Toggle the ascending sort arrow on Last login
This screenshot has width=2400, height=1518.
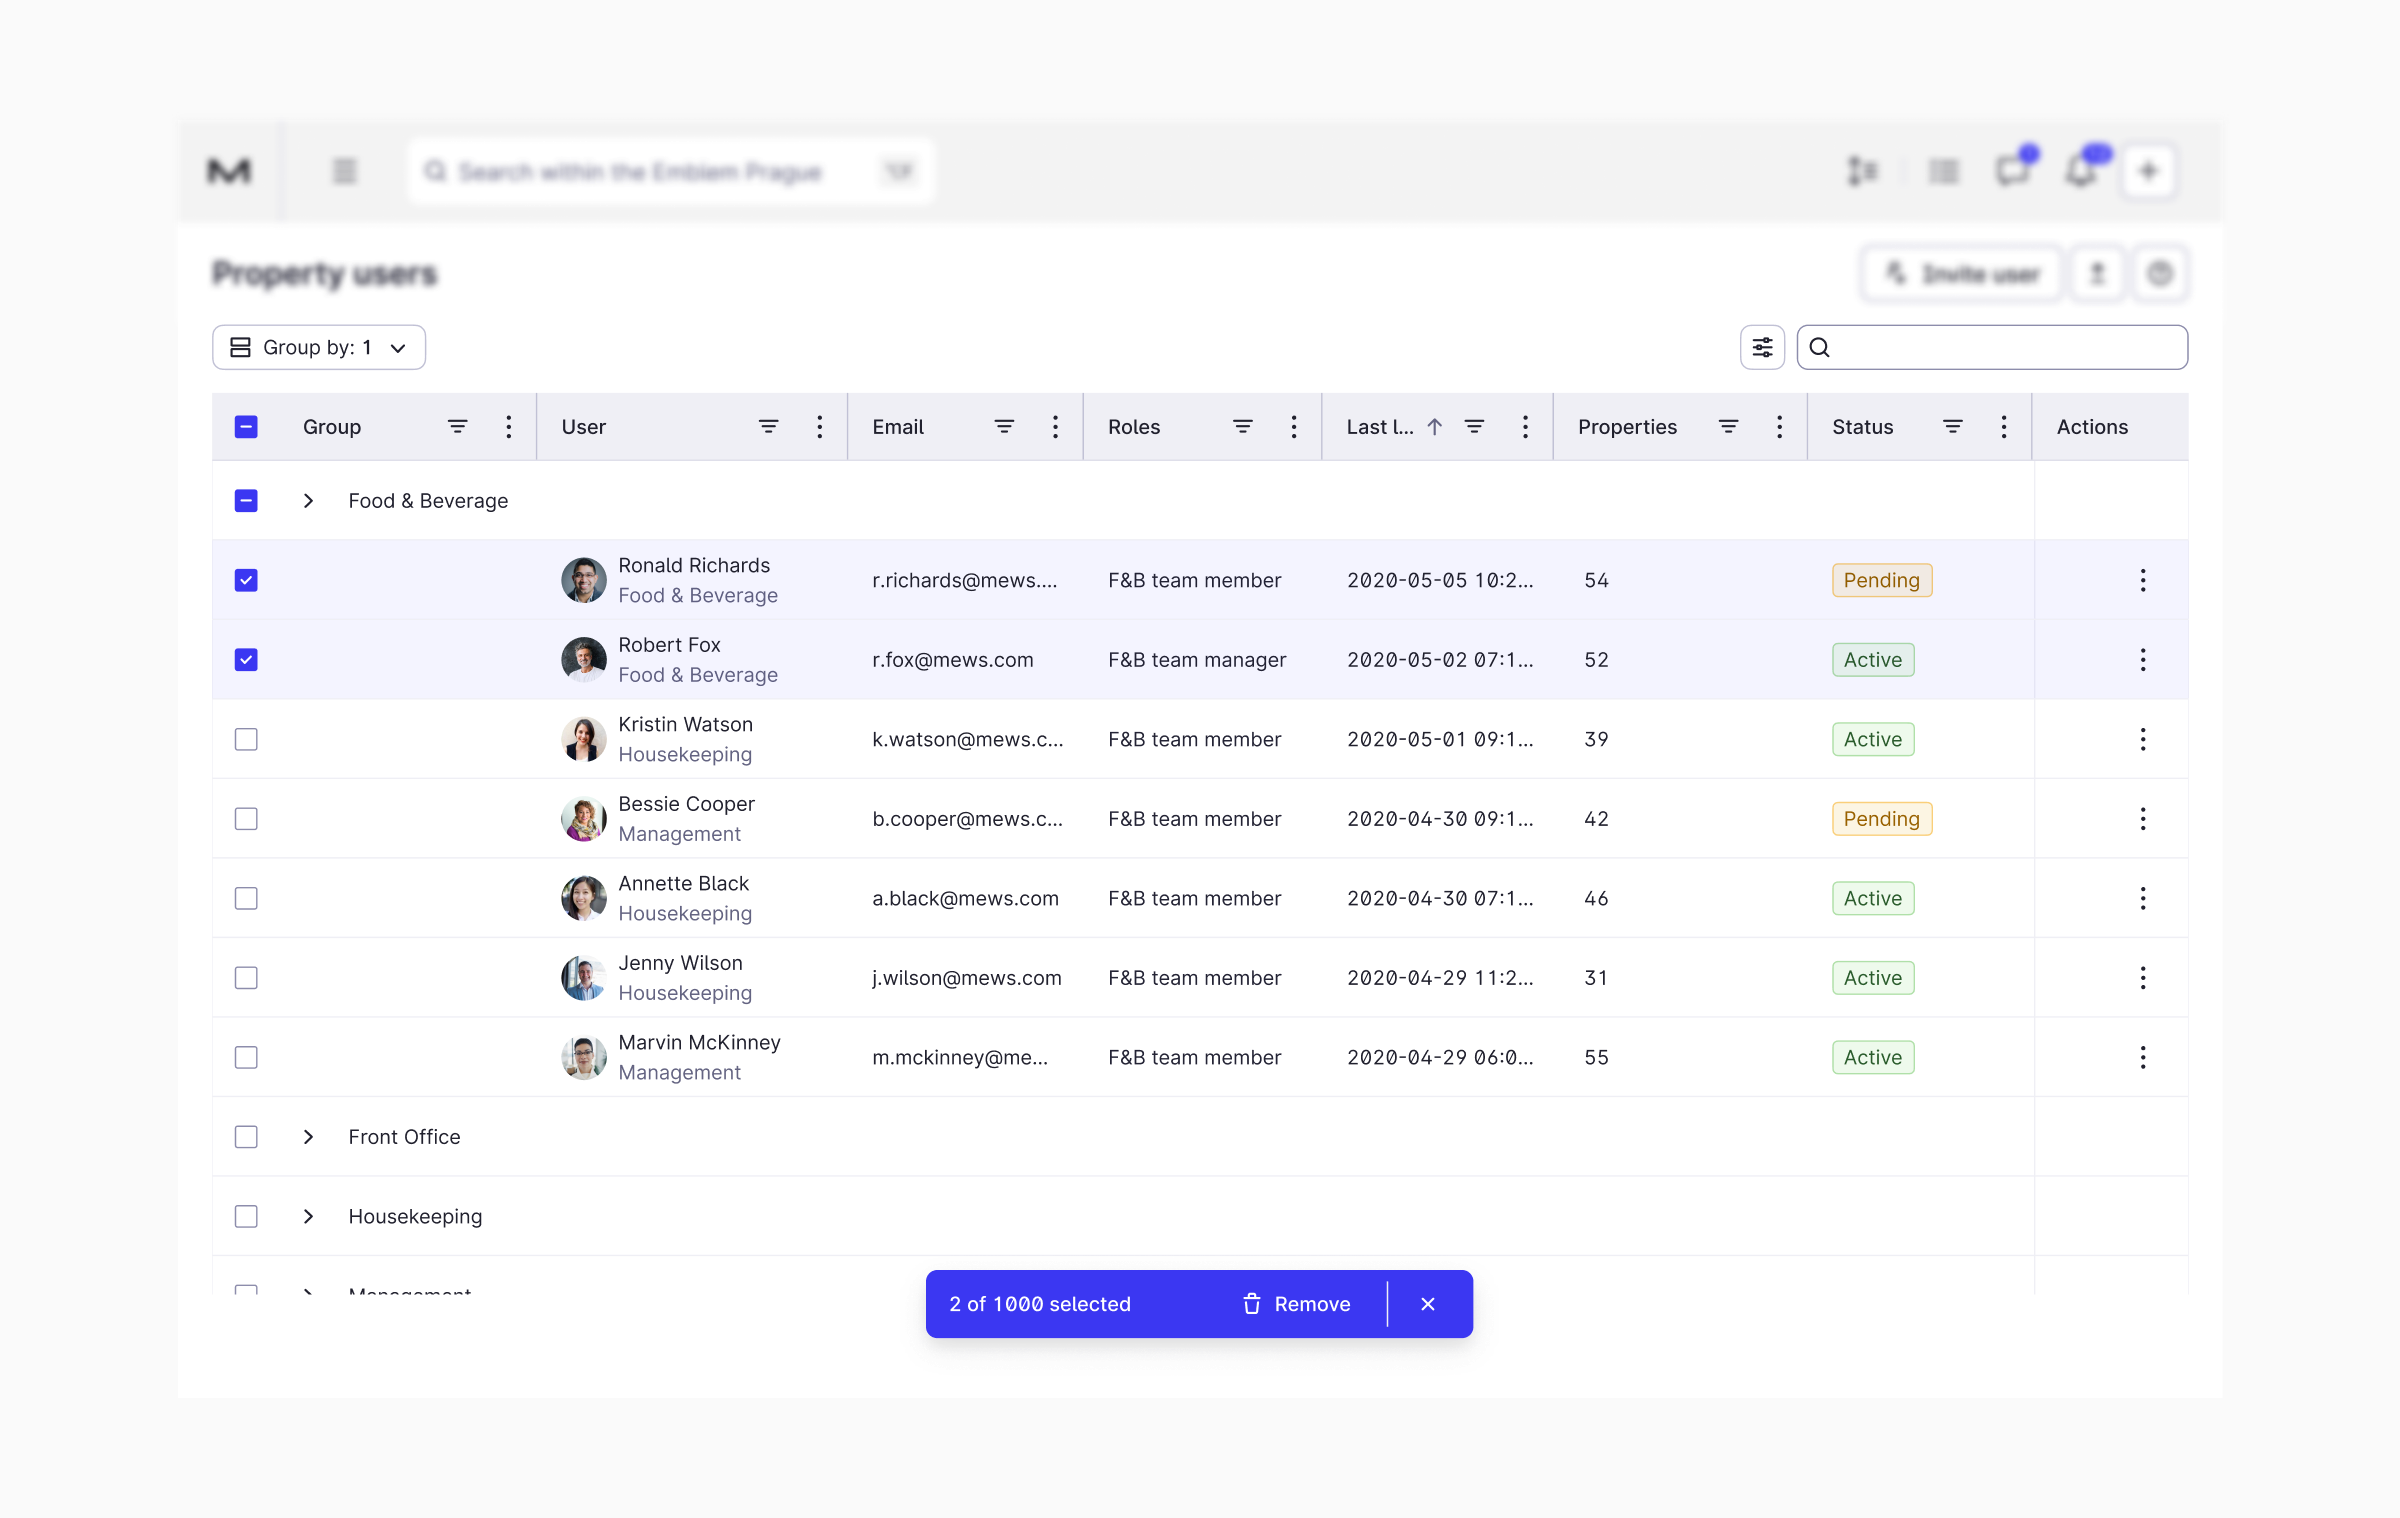[1434, 427]
